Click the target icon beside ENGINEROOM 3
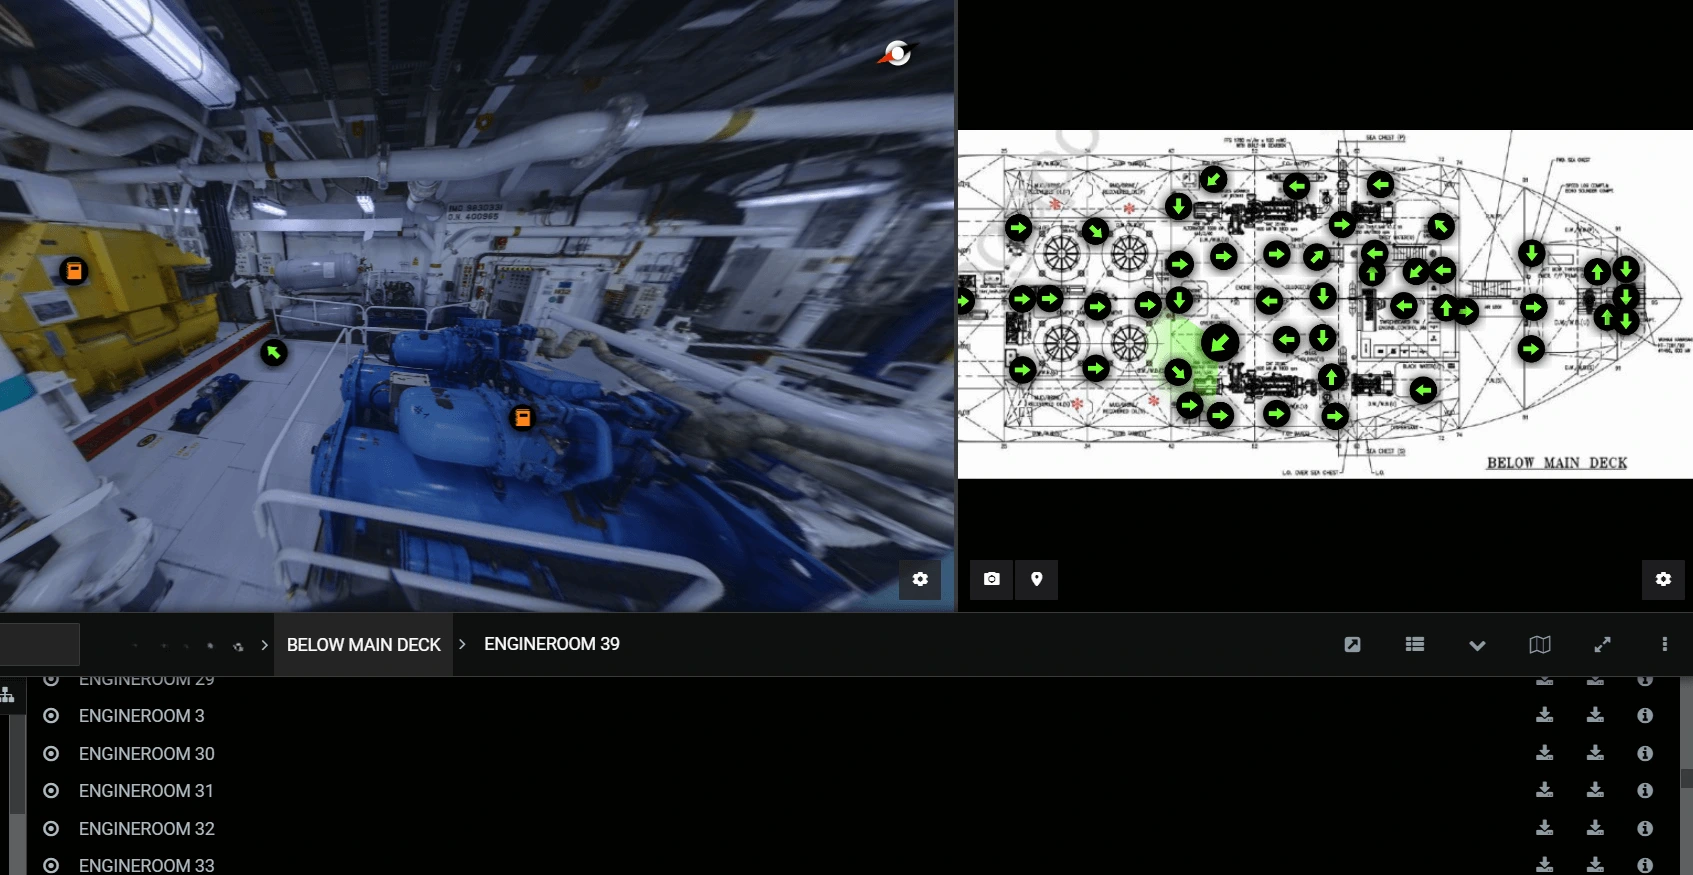Screen dimensions: 1693x875 coord(51,716)
